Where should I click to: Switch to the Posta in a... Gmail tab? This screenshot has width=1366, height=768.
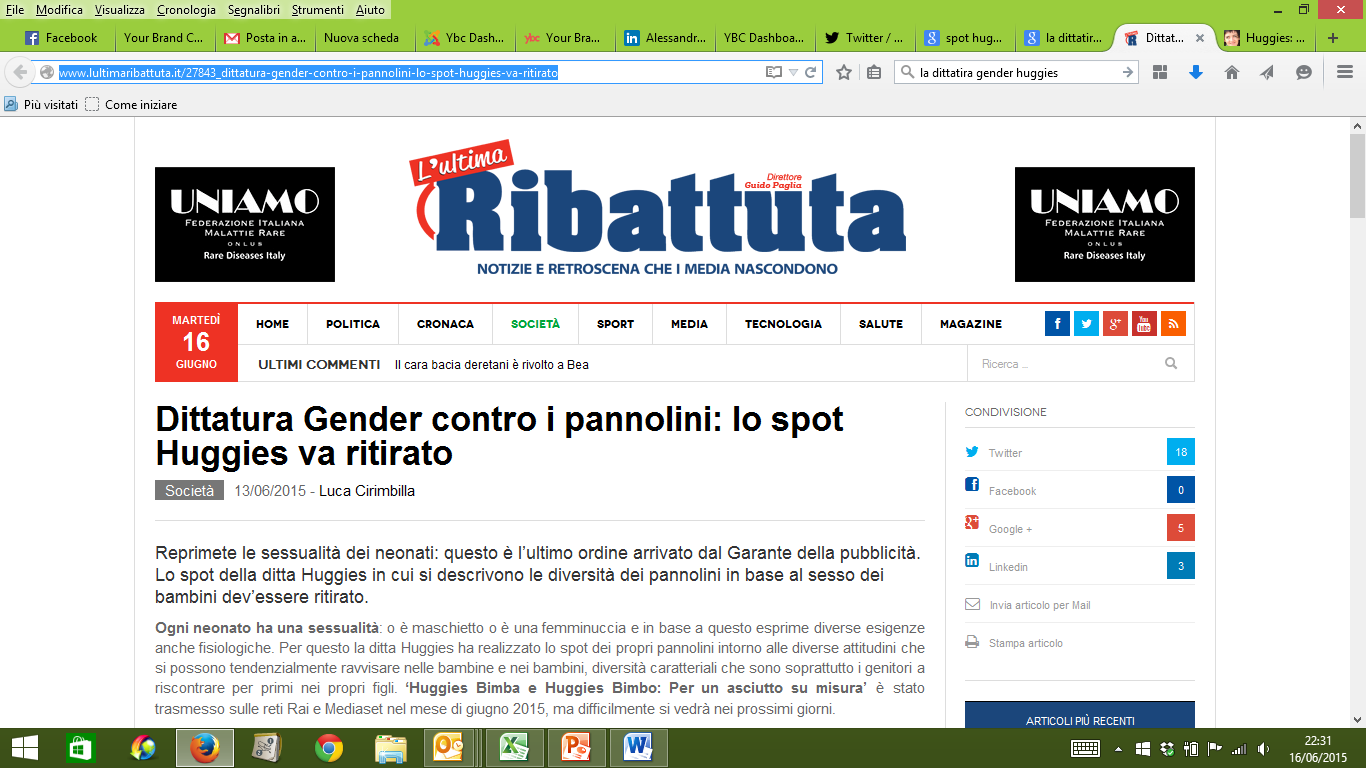coord(264,38)
